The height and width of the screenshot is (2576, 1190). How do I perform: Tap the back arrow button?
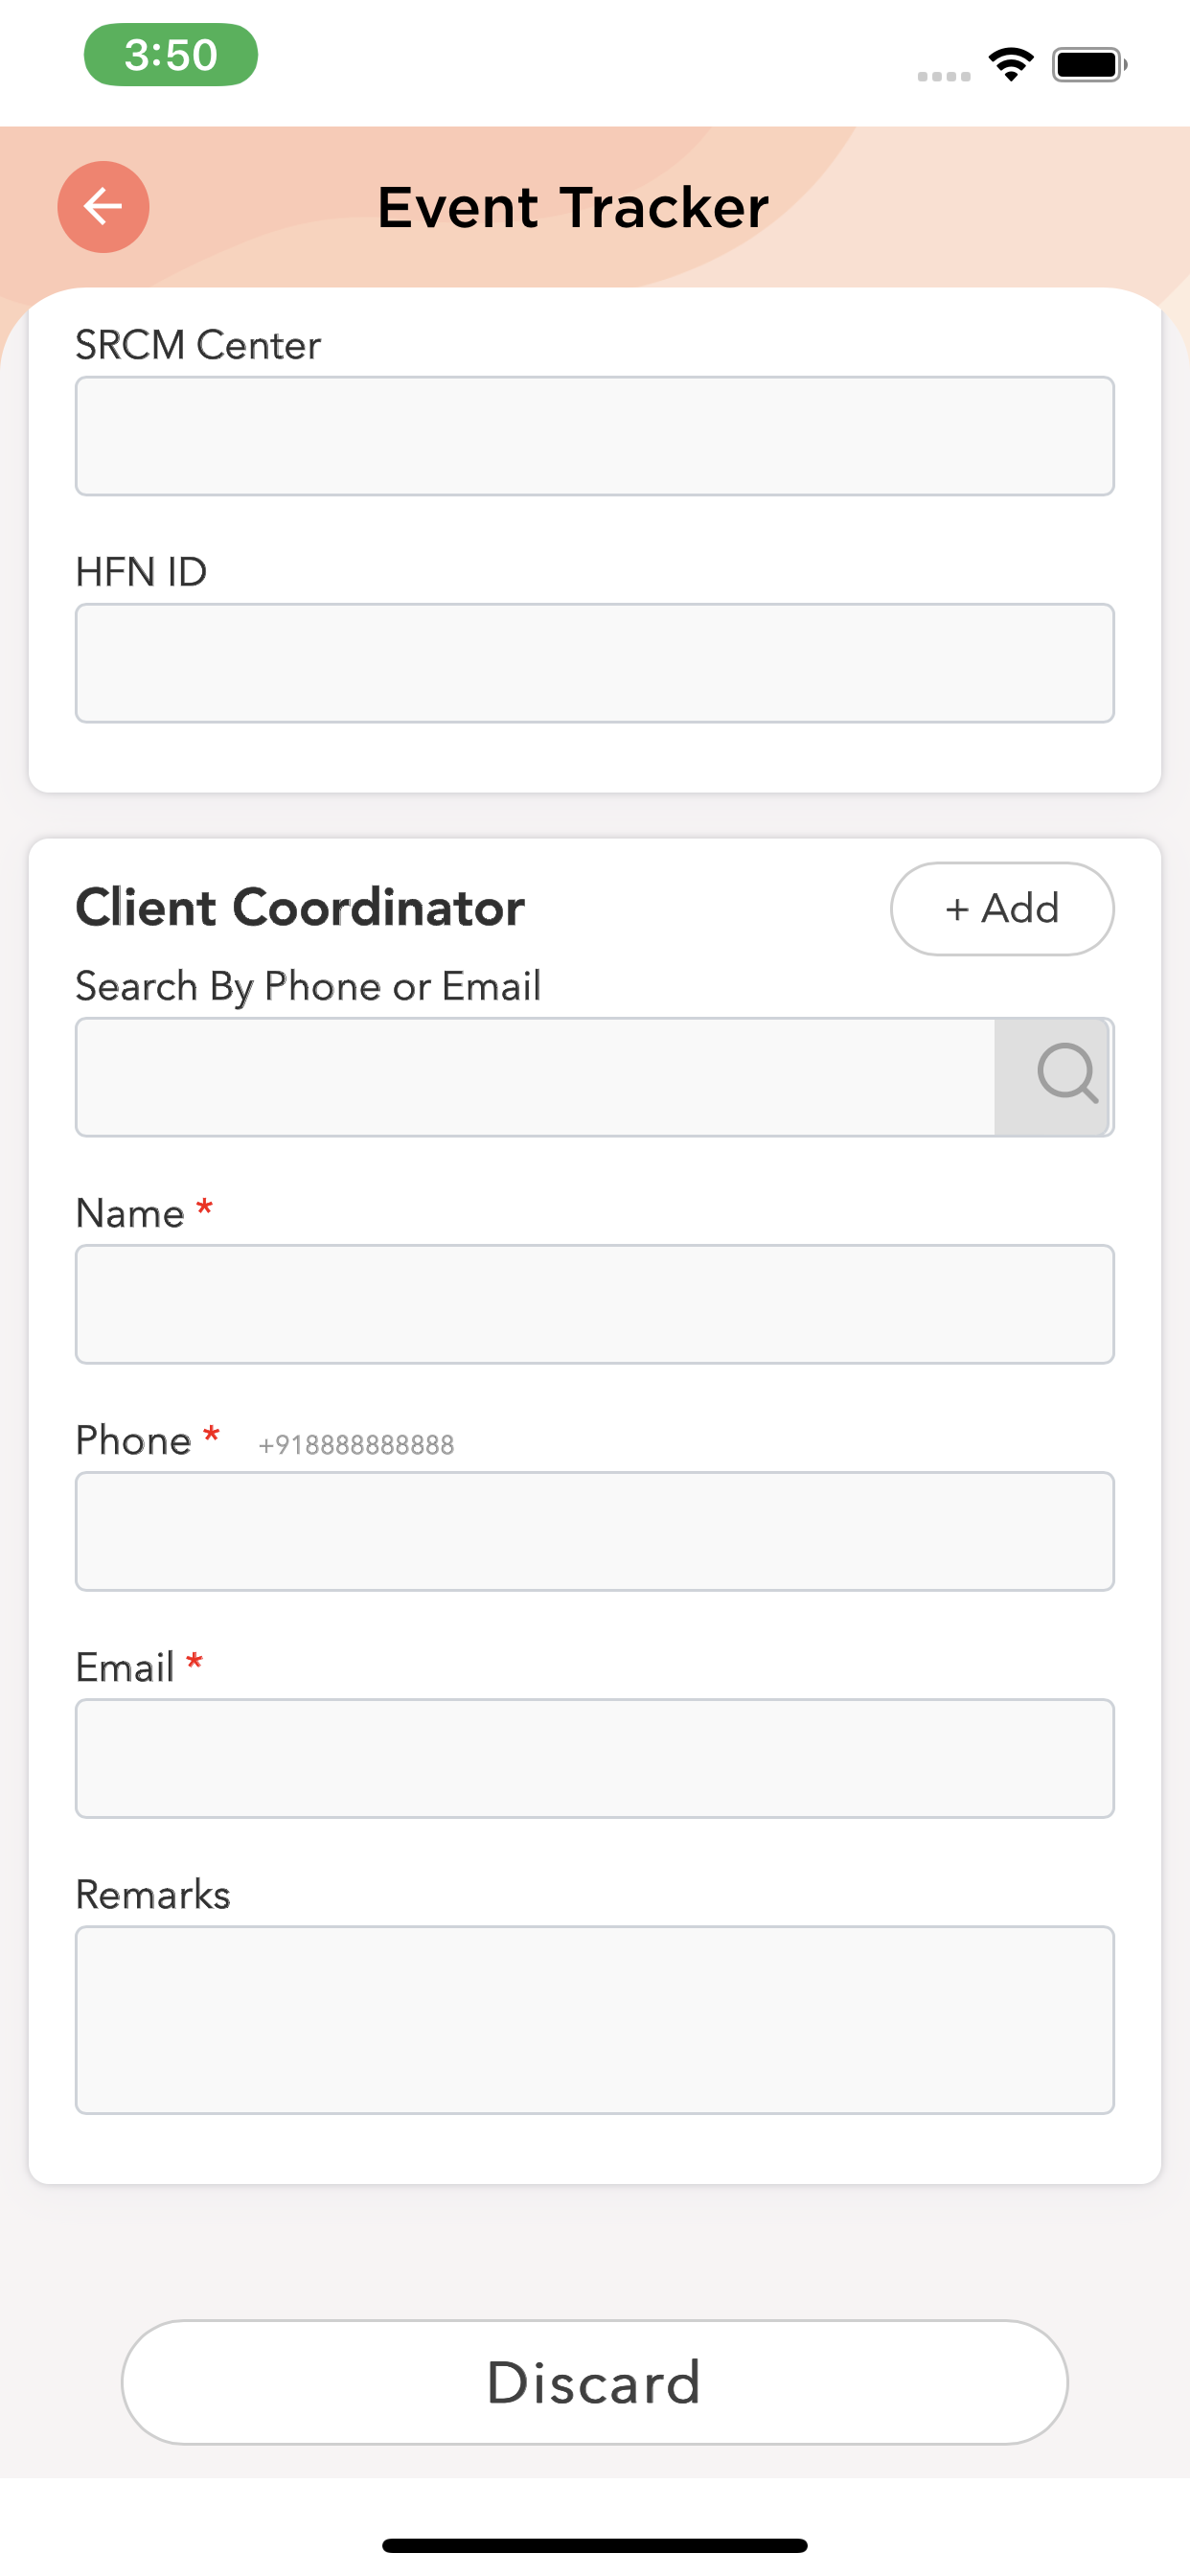pyautogui.click(x=103, y=207)
